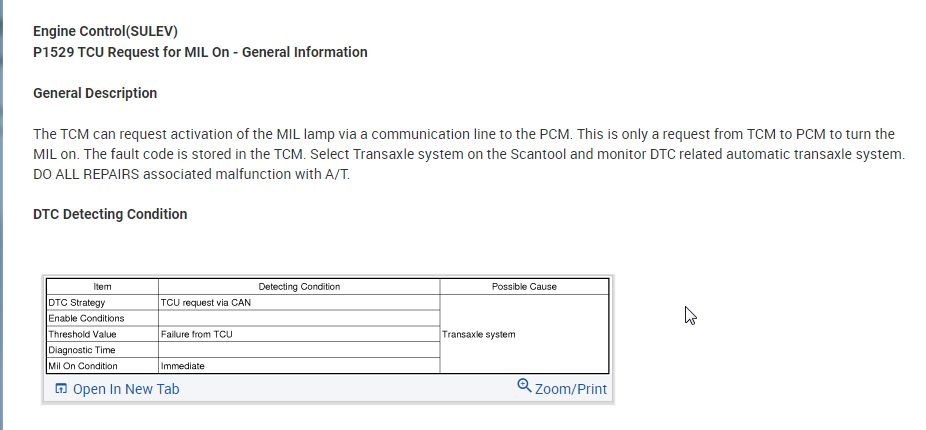Image resolution: width=926 pixels, height=430 pixels.
Task: Click the Zoom/Print magnifier icon
Action: [x=524, y=386]
